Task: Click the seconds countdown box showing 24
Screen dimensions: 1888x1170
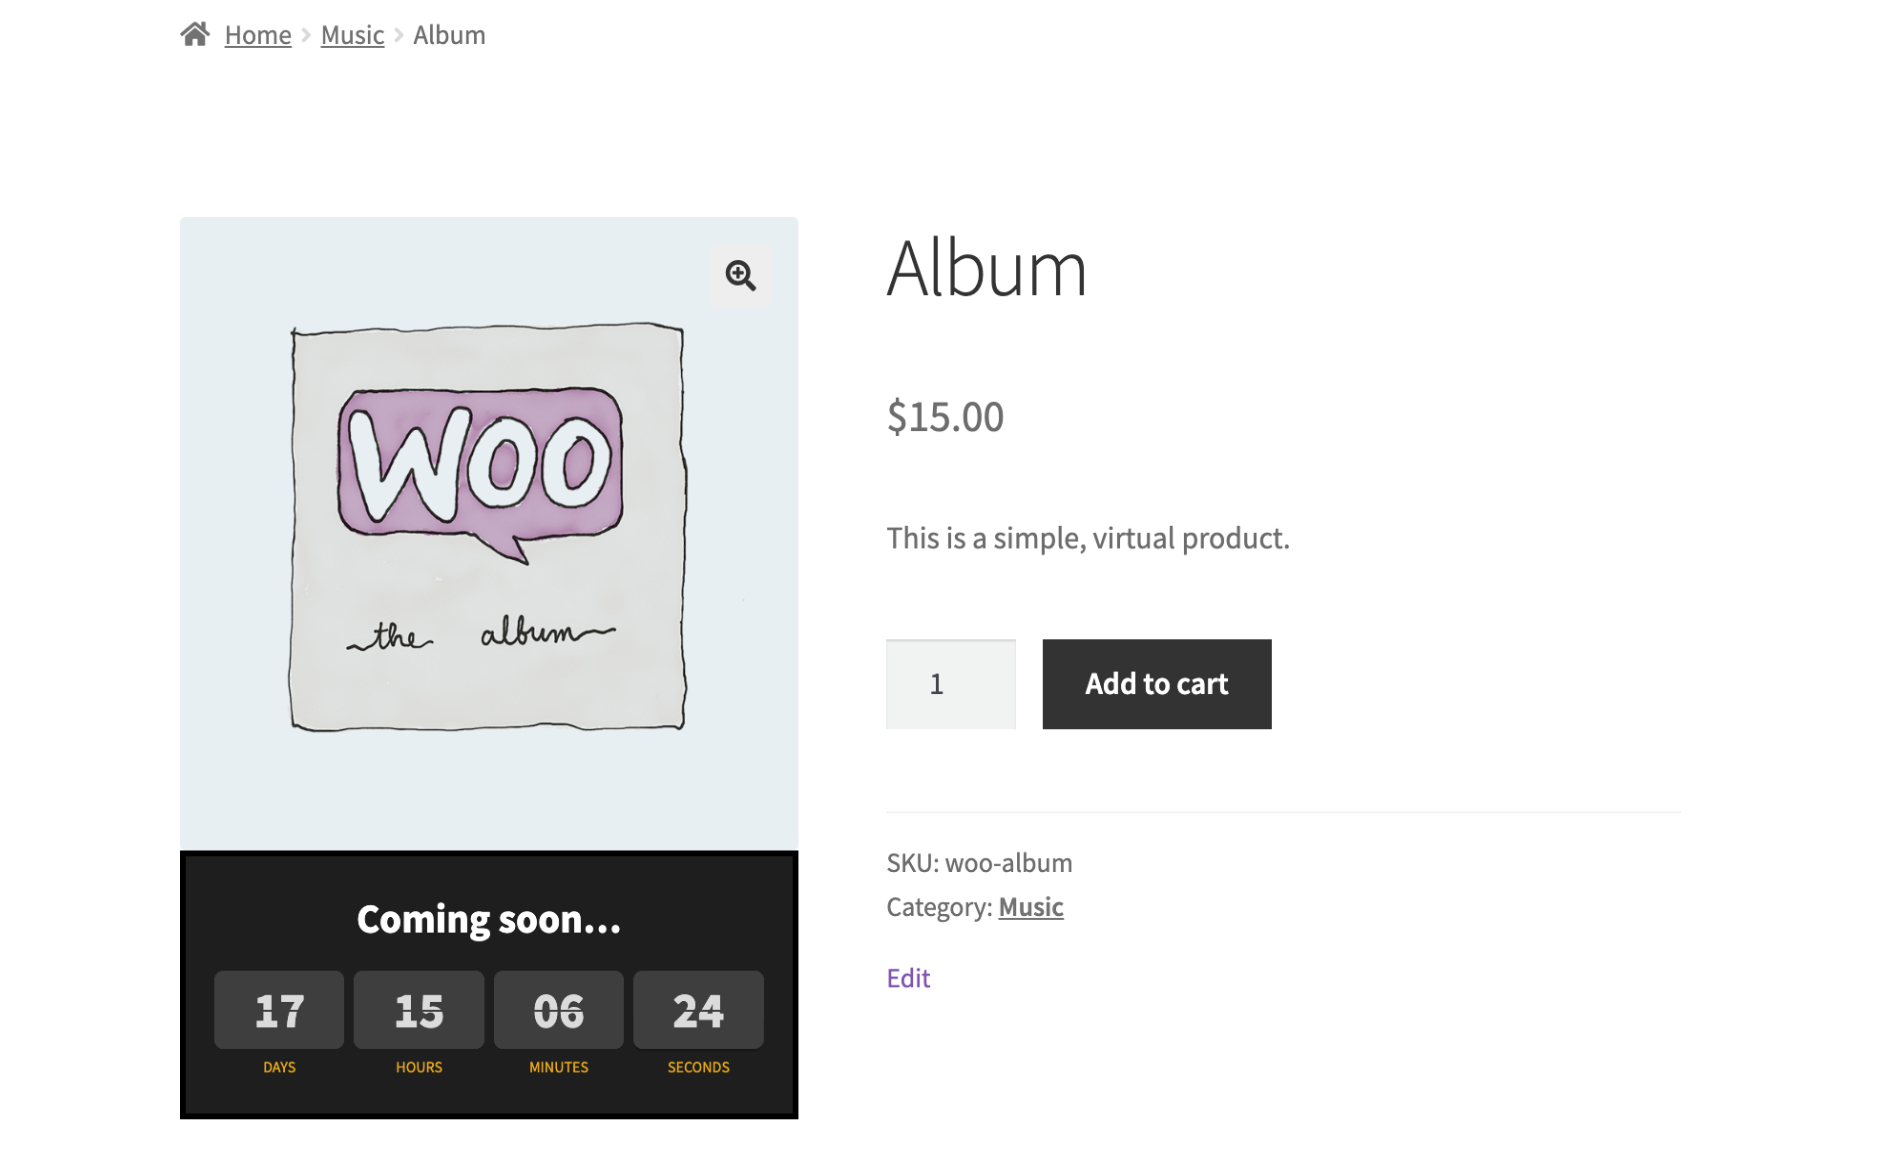Action: (x=698, y=1010)
